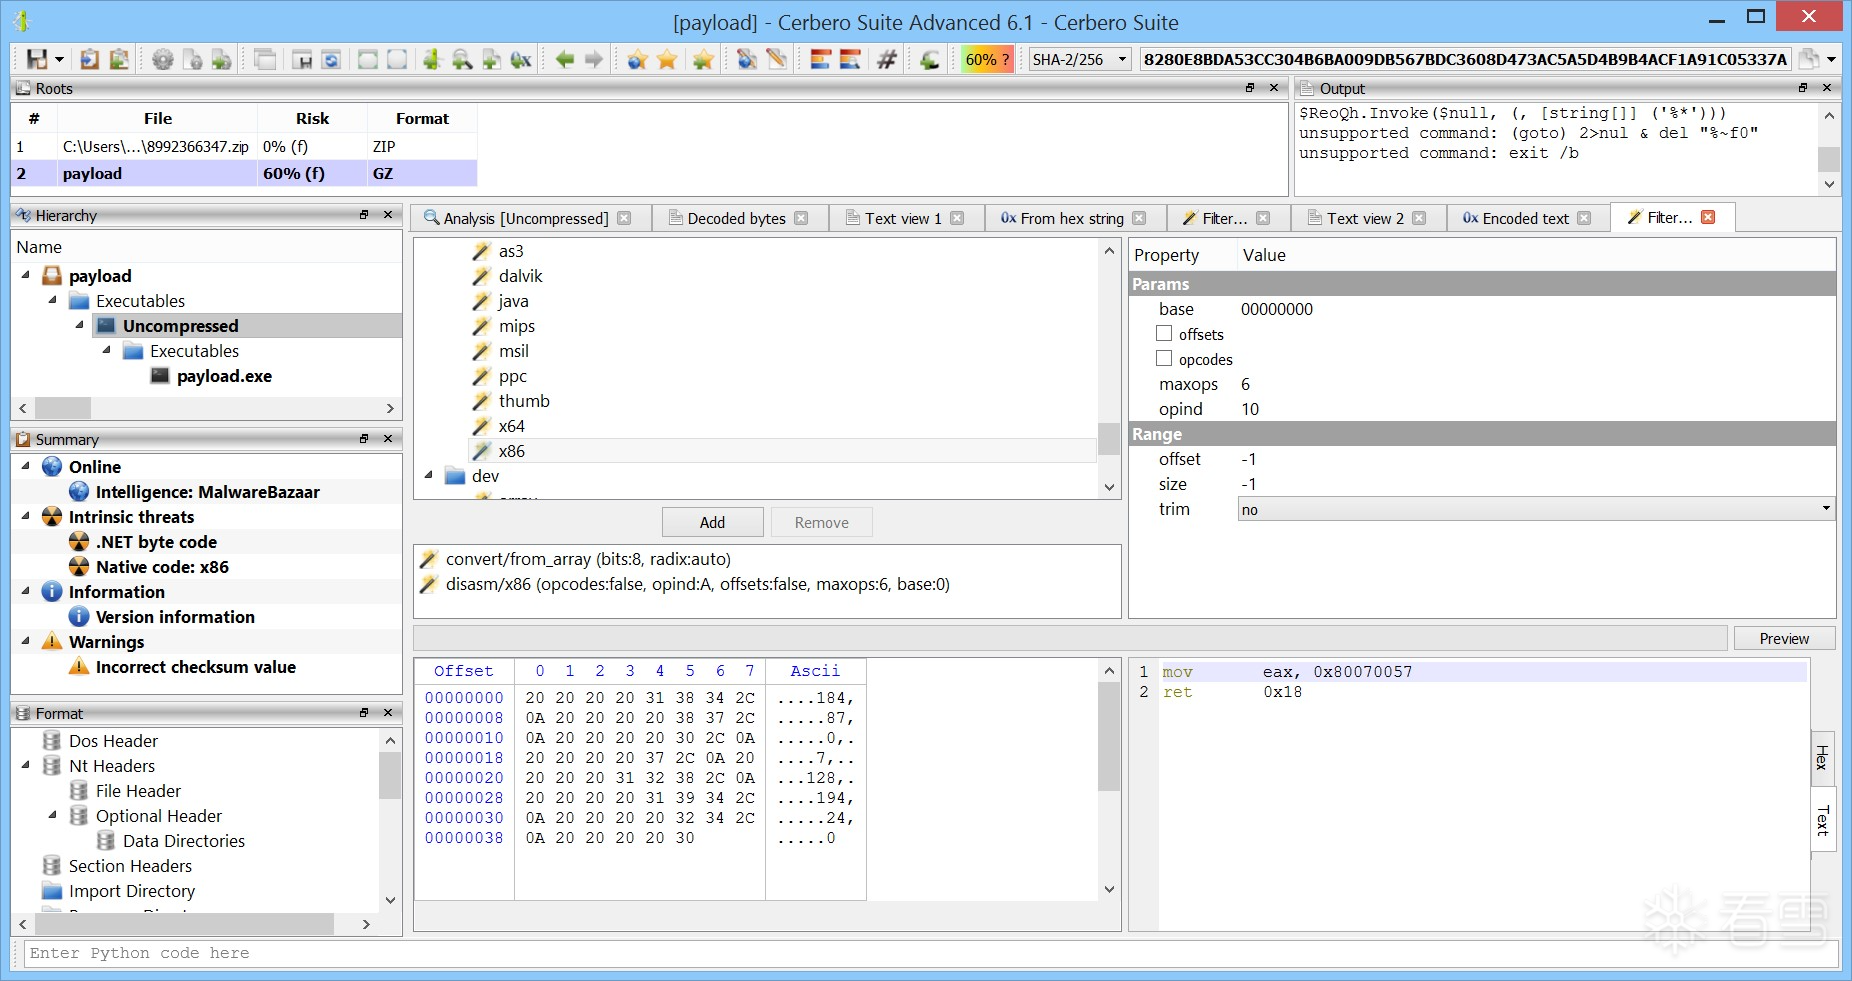Switch to the Analysis [Uncompressed] tab
Viewport: 1852px width, 981px height.
tap(526, 218)
